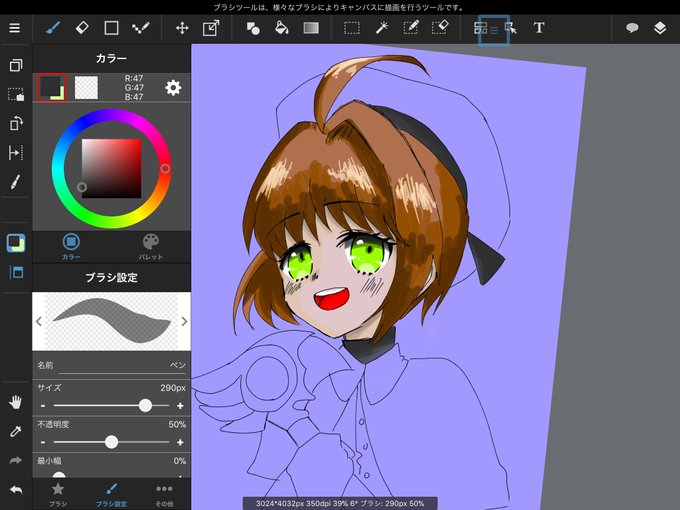The height and width of the screenshot is (510, 680).
Task: Open the speech bubble comment icon
Action: coord(632,28)
